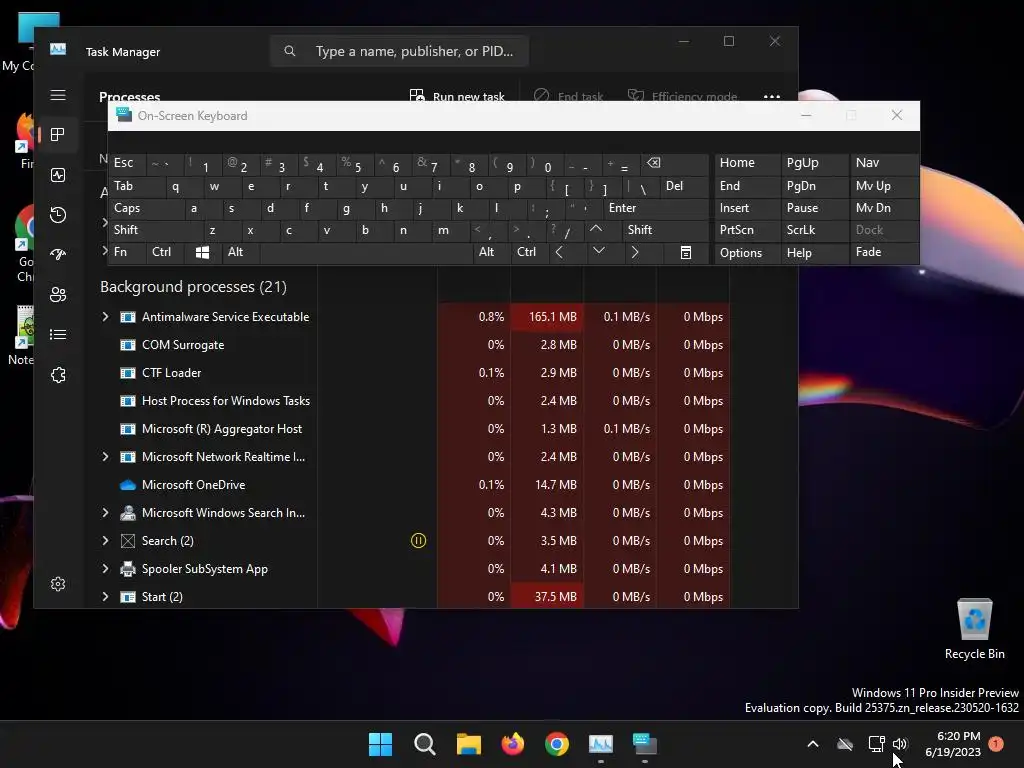1024x768 pixels.
Task: Expand Start (2) process group
Action: (x=105, y=597)
